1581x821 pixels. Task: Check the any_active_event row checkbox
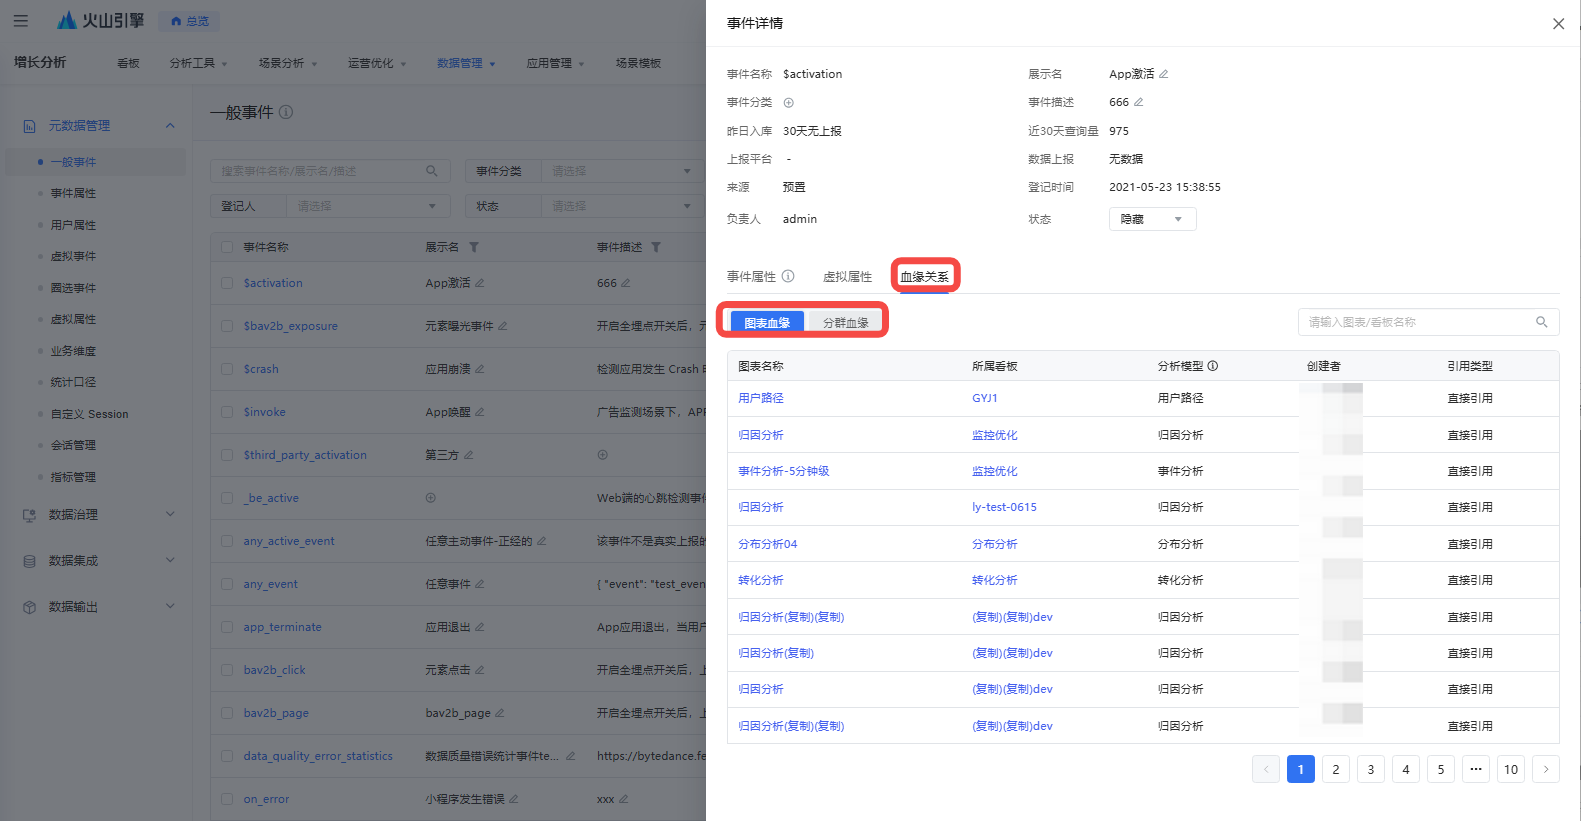pyautogui.click(x=227, y=541)
